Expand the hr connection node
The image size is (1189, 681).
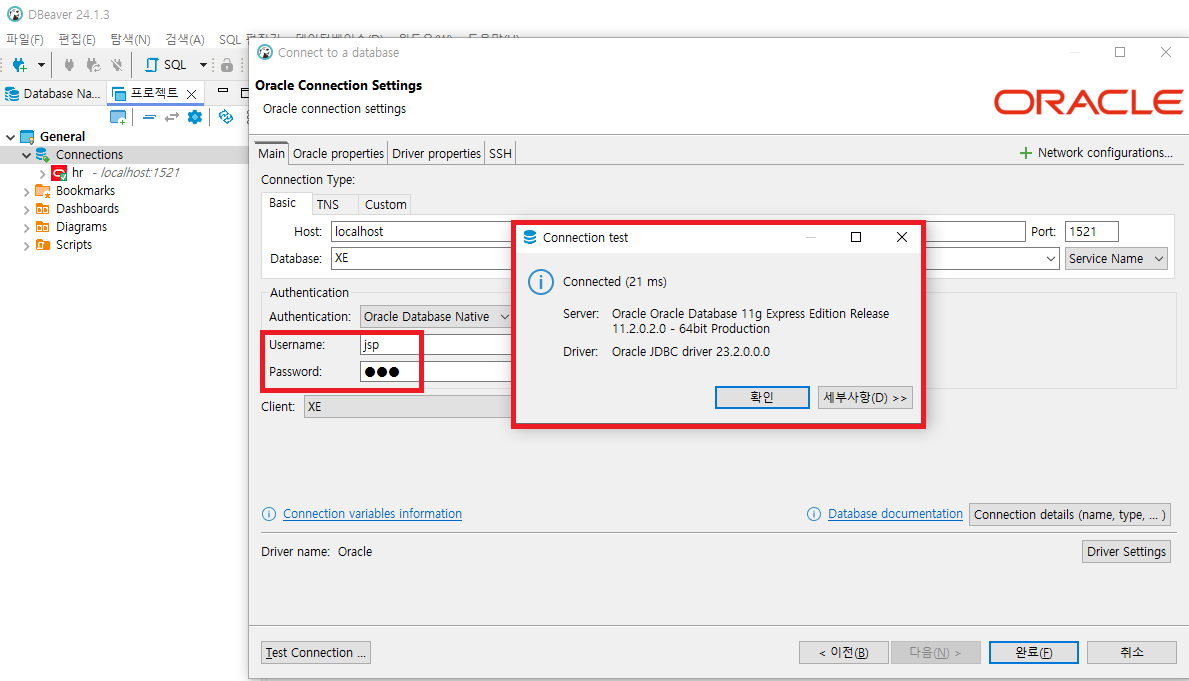[42, 174]
